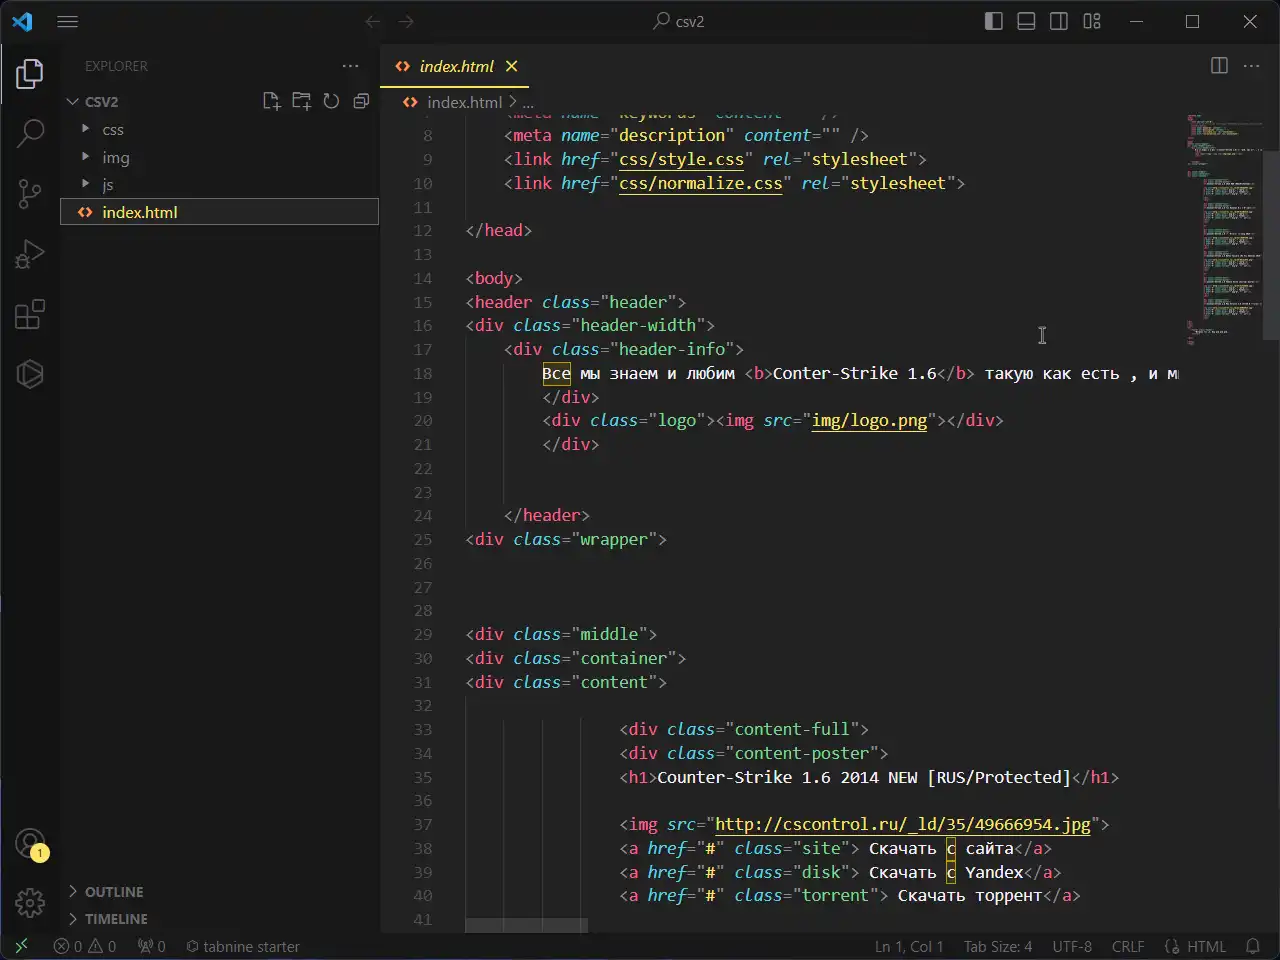The height and width of the screenshot is (960, 1280).
Task: Open the hamburger application menu
Action: [x=68, y=21]
